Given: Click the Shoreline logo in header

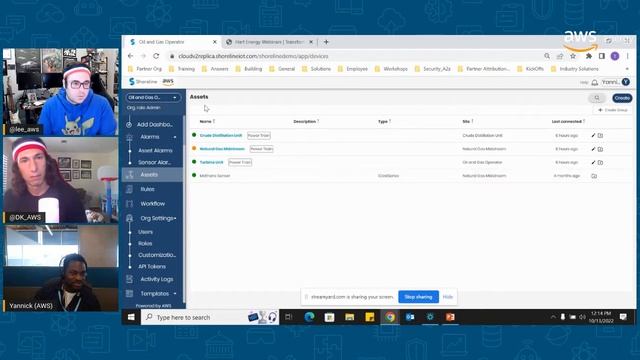Looking at the screenshot, I should [x=143, y=82].
